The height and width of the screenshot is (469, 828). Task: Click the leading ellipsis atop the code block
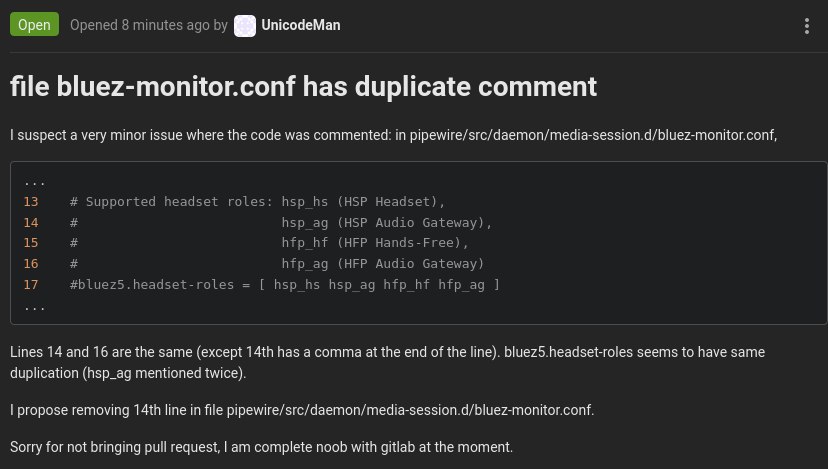coord(35,183)
